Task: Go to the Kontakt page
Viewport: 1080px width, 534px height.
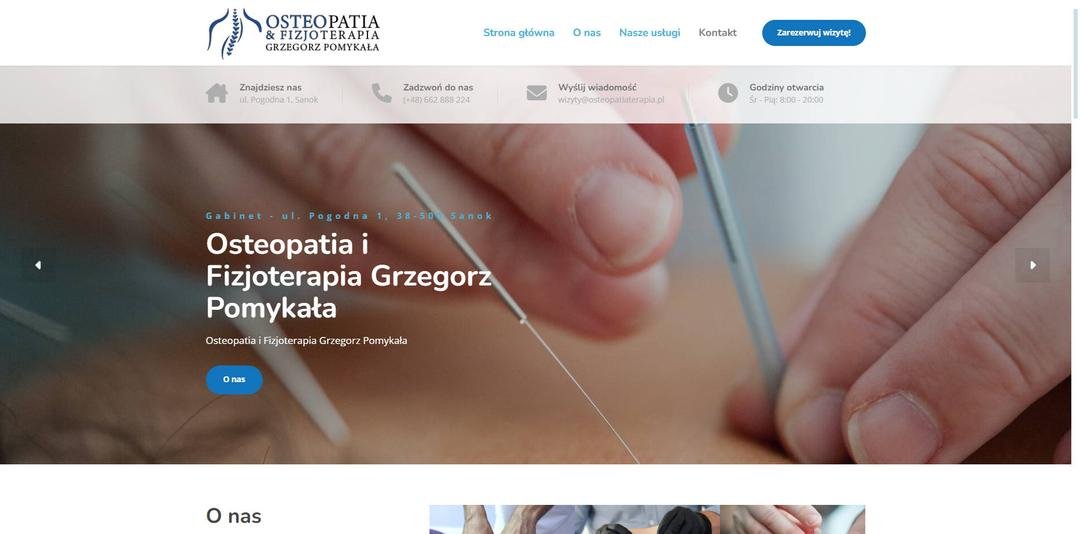Action: [718, 32]
